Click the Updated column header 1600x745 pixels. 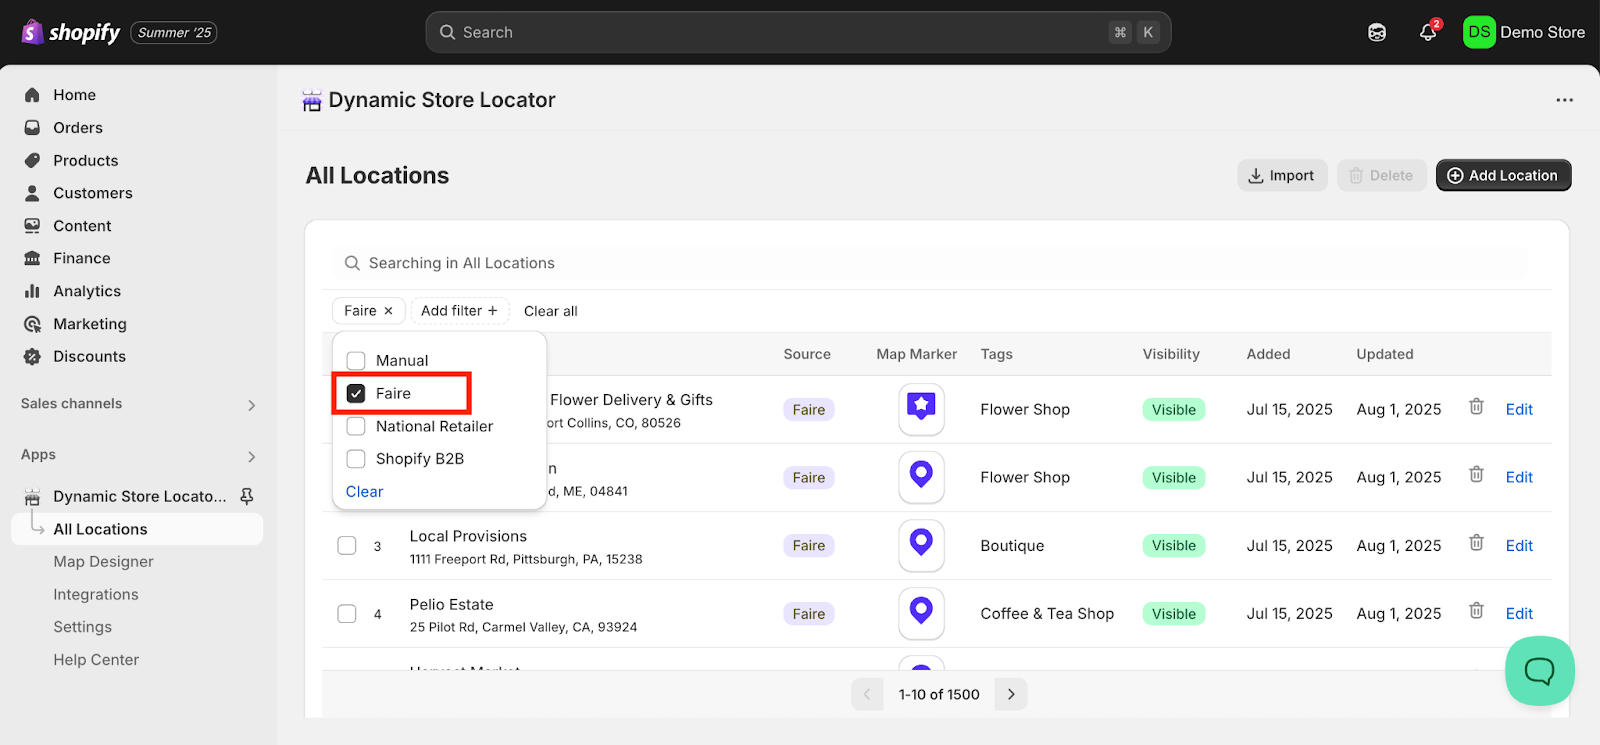pos(1385,354)
